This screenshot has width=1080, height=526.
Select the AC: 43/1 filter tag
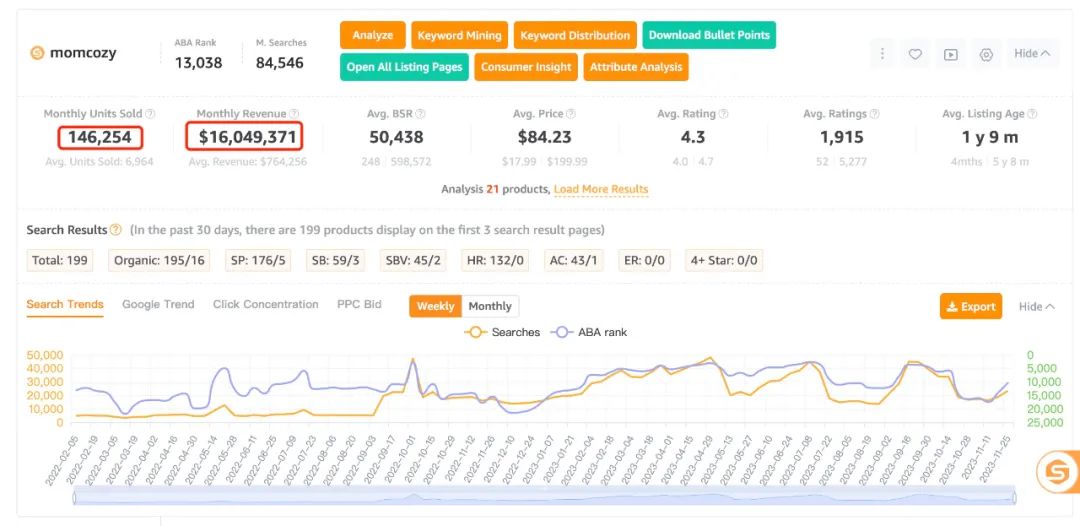575,261
